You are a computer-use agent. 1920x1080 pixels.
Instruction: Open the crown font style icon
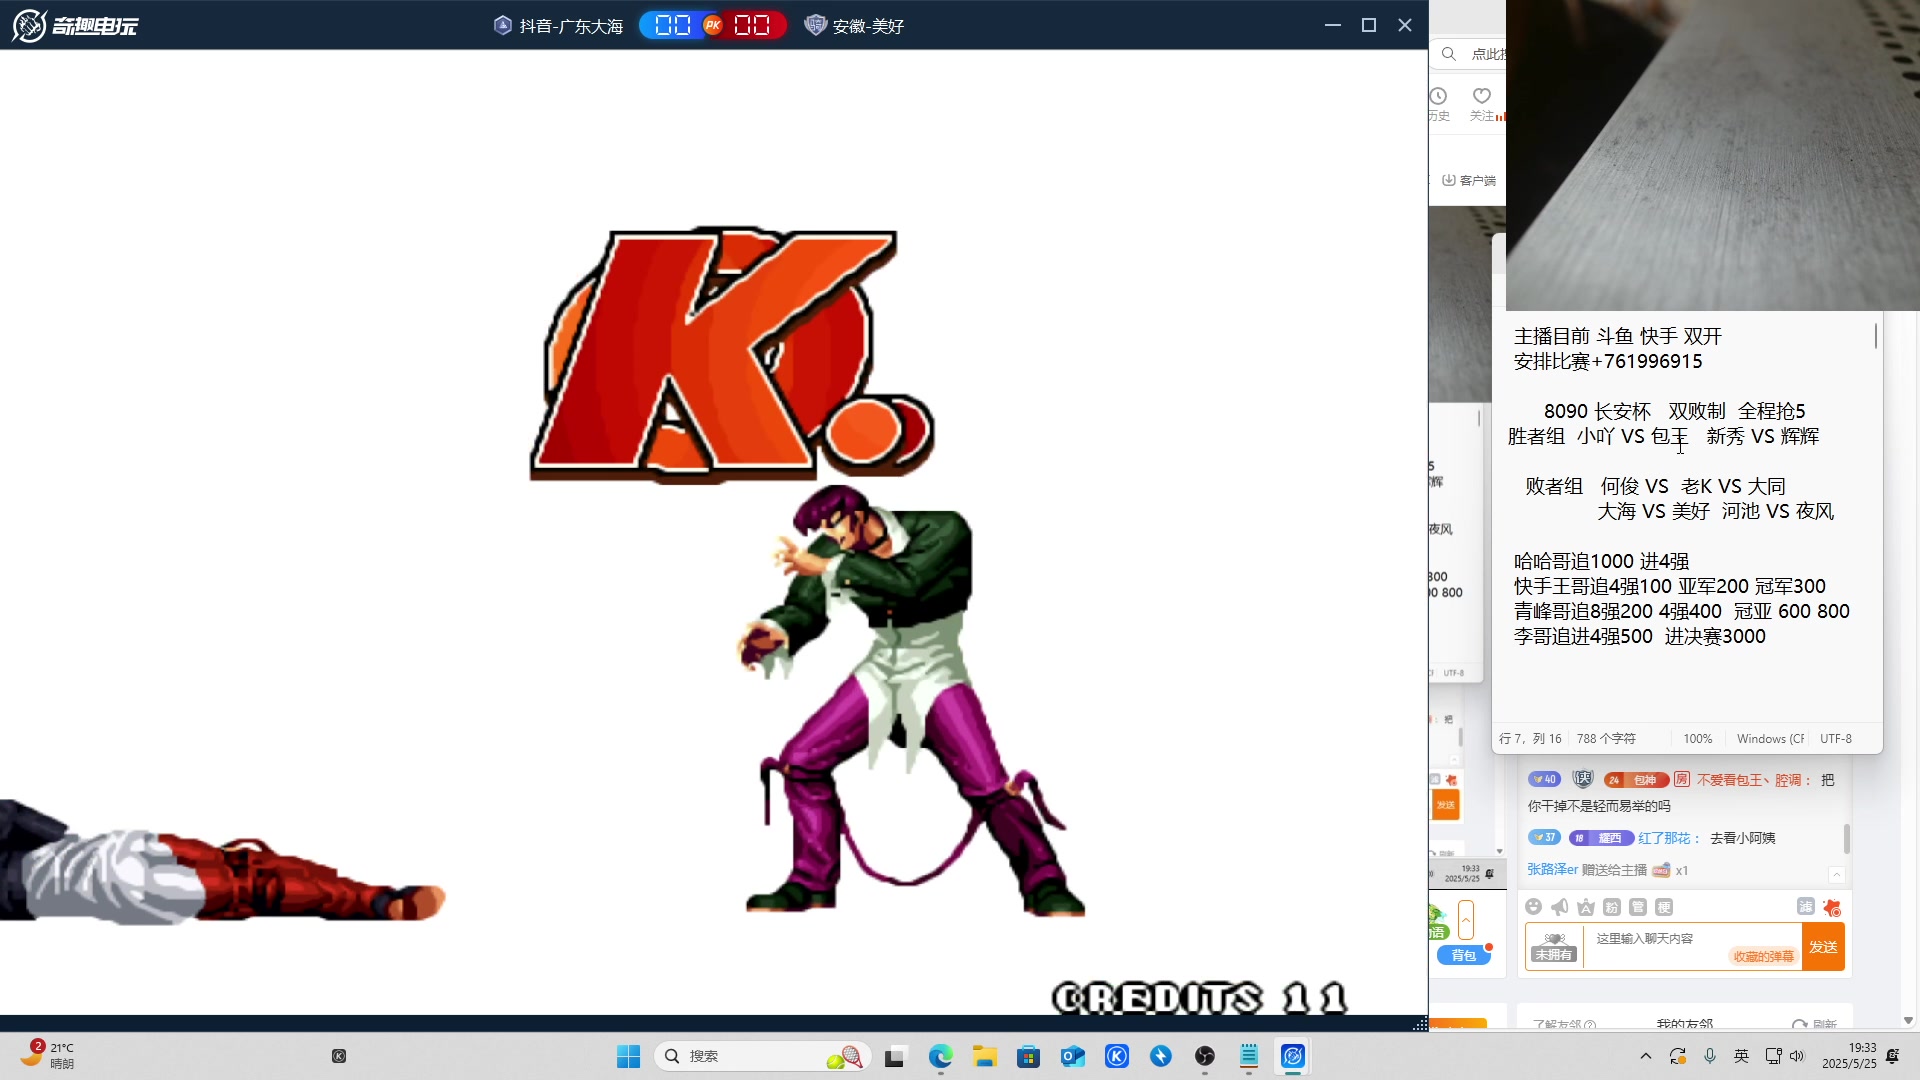(1586, 907)
